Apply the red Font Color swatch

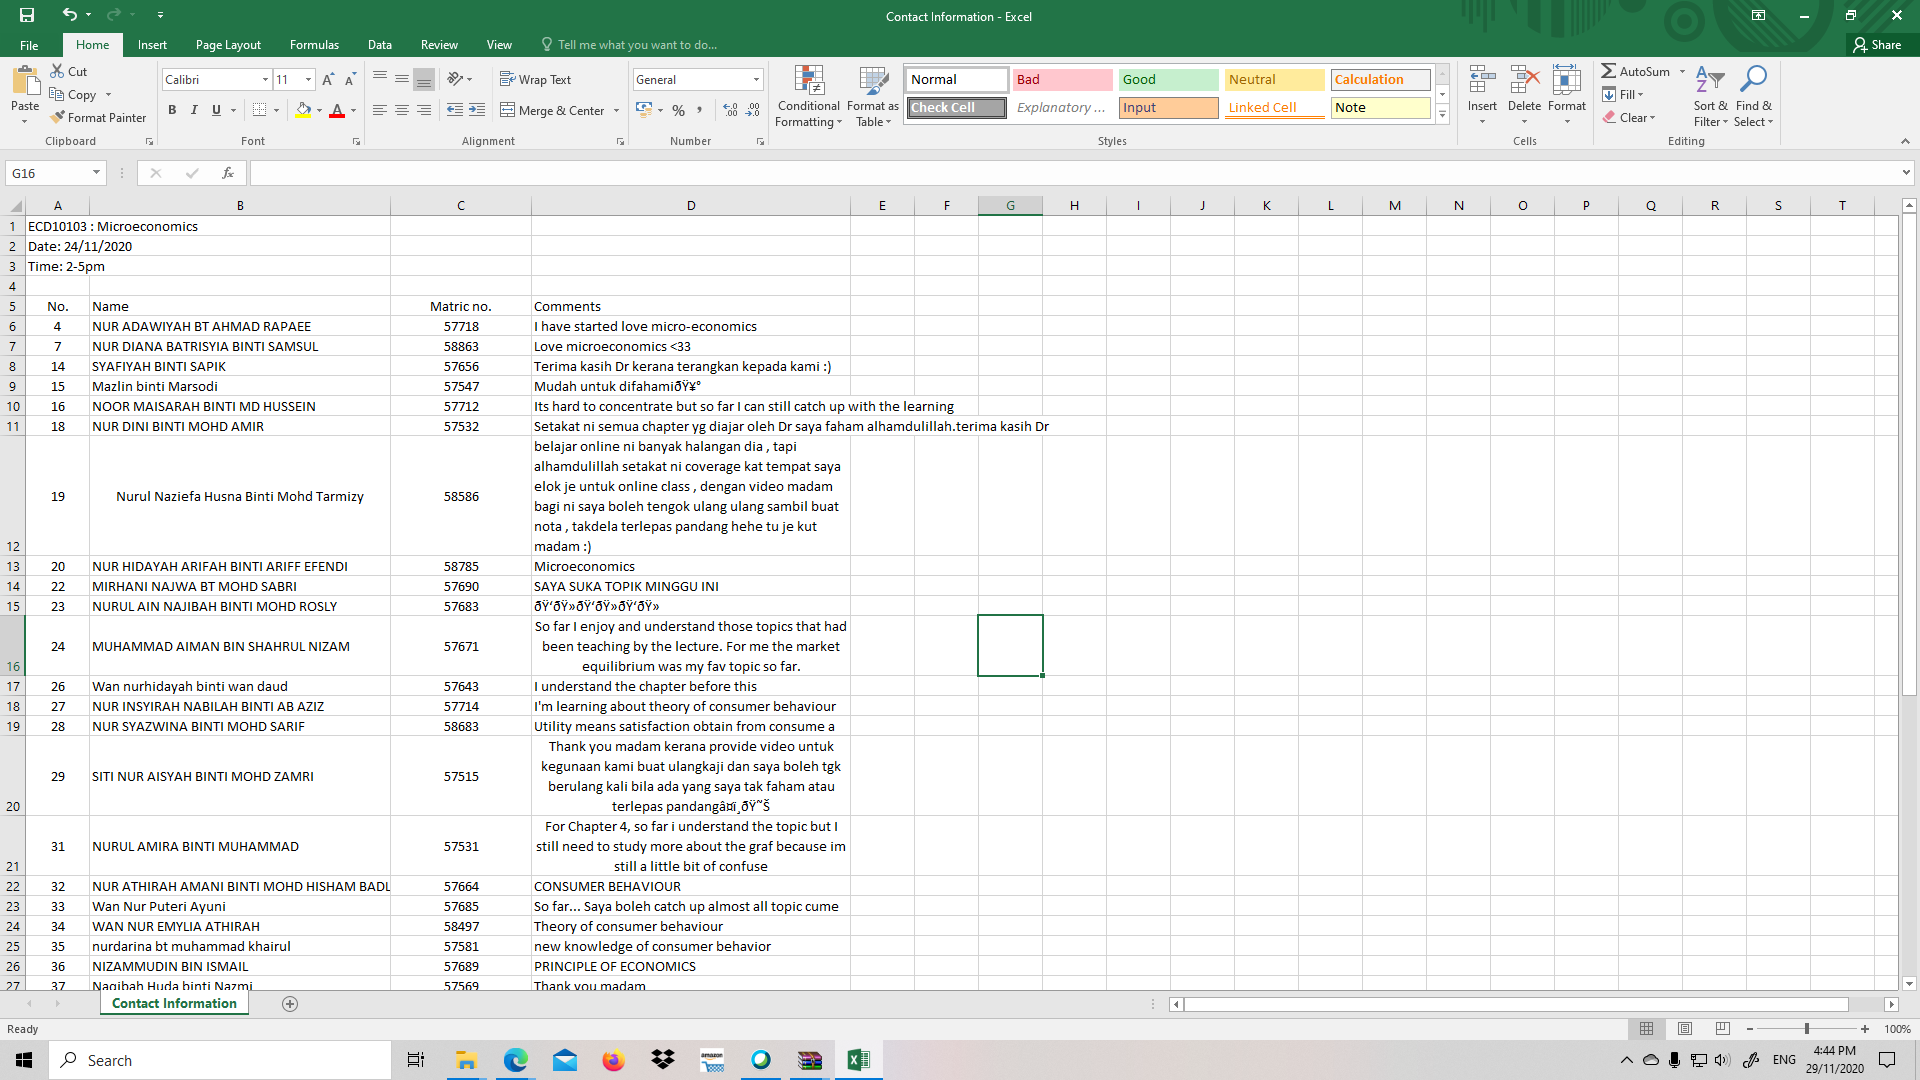pos(337,110)
